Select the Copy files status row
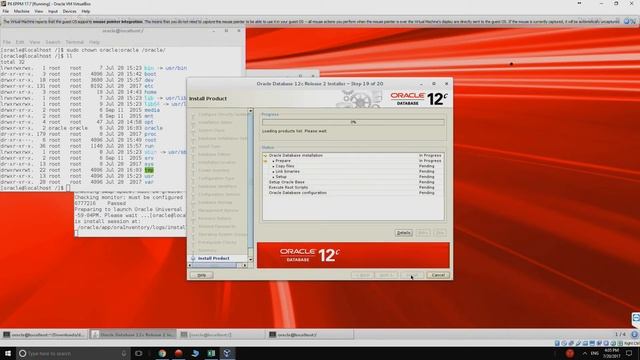Image resolution: width=640 pixels, height=360 pixels. [353, 166]
